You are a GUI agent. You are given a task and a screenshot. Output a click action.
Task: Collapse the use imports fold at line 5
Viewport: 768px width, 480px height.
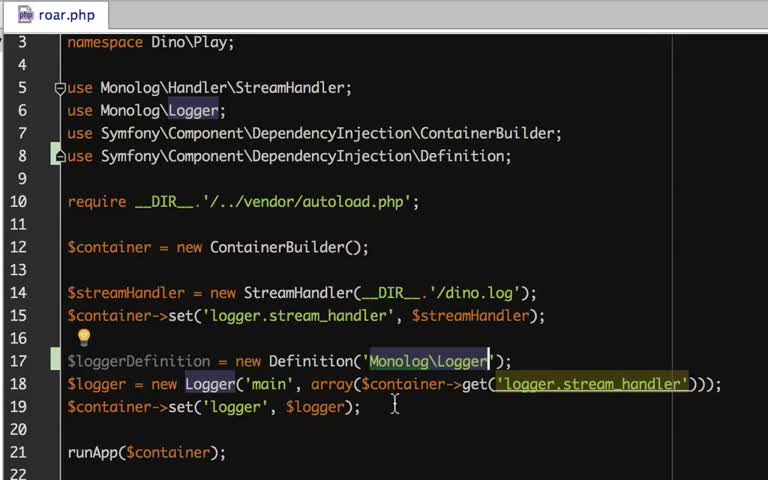60,89
